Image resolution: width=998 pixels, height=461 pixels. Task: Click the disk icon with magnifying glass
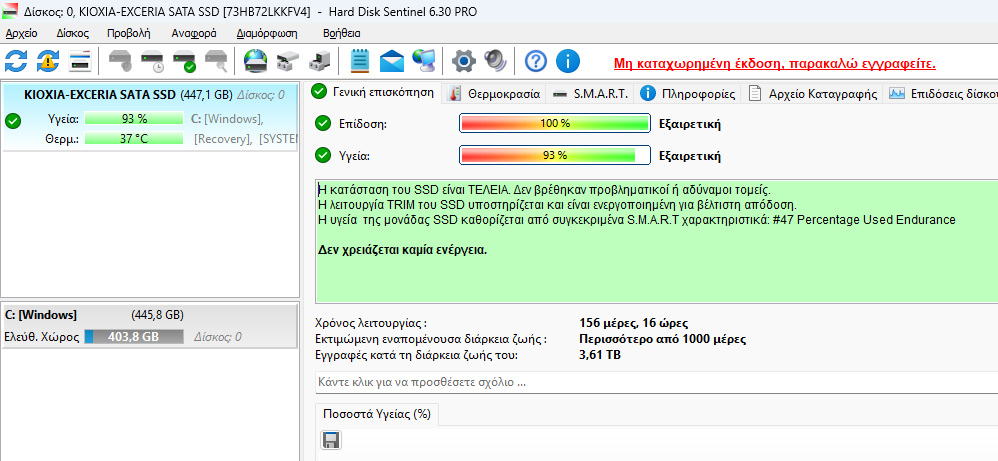[216, 61]
